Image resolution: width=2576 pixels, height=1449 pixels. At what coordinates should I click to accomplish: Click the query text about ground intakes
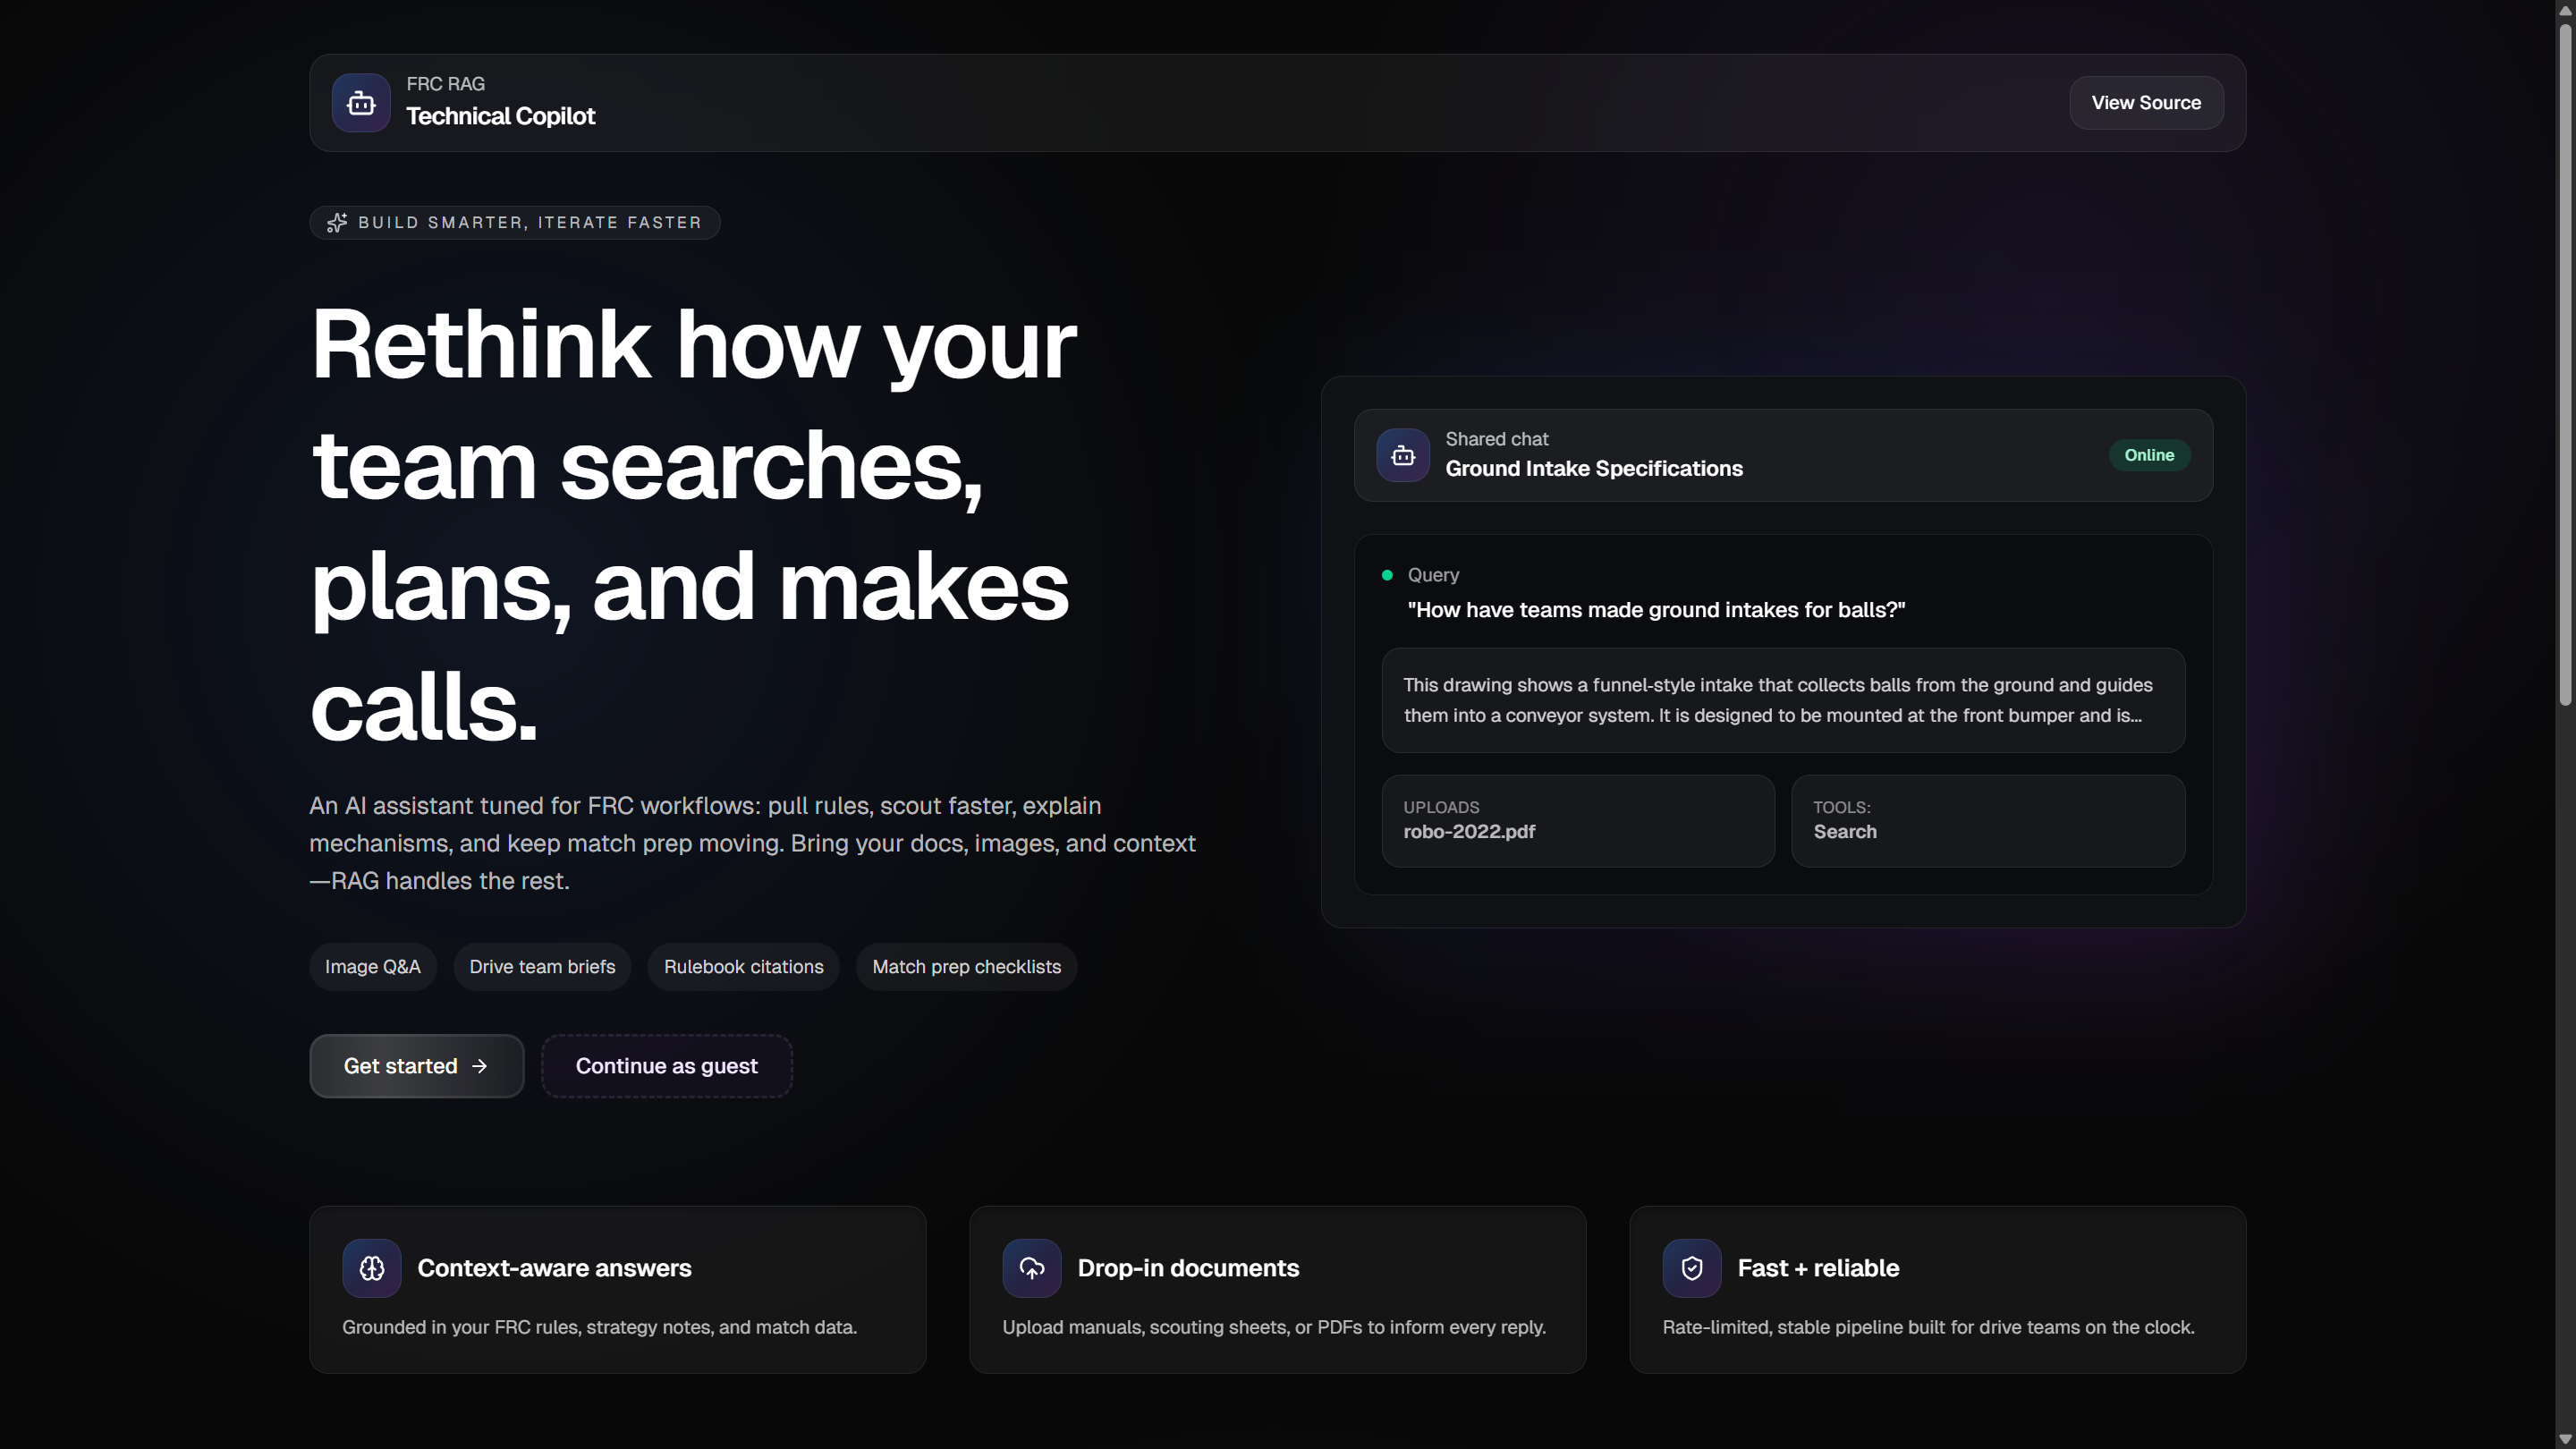coord(1656,610)
